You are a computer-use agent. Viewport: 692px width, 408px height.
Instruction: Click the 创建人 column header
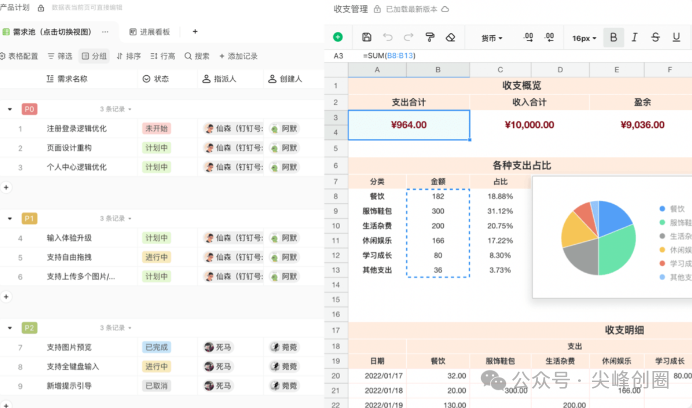pyautogui.click(x=285, y=79)
